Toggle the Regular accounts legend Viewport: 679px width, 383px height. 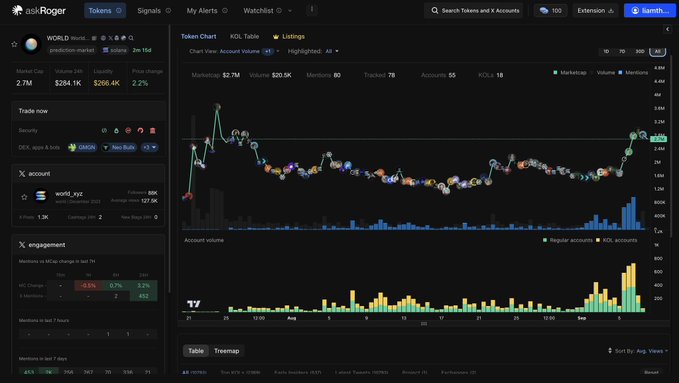point(567,240)
